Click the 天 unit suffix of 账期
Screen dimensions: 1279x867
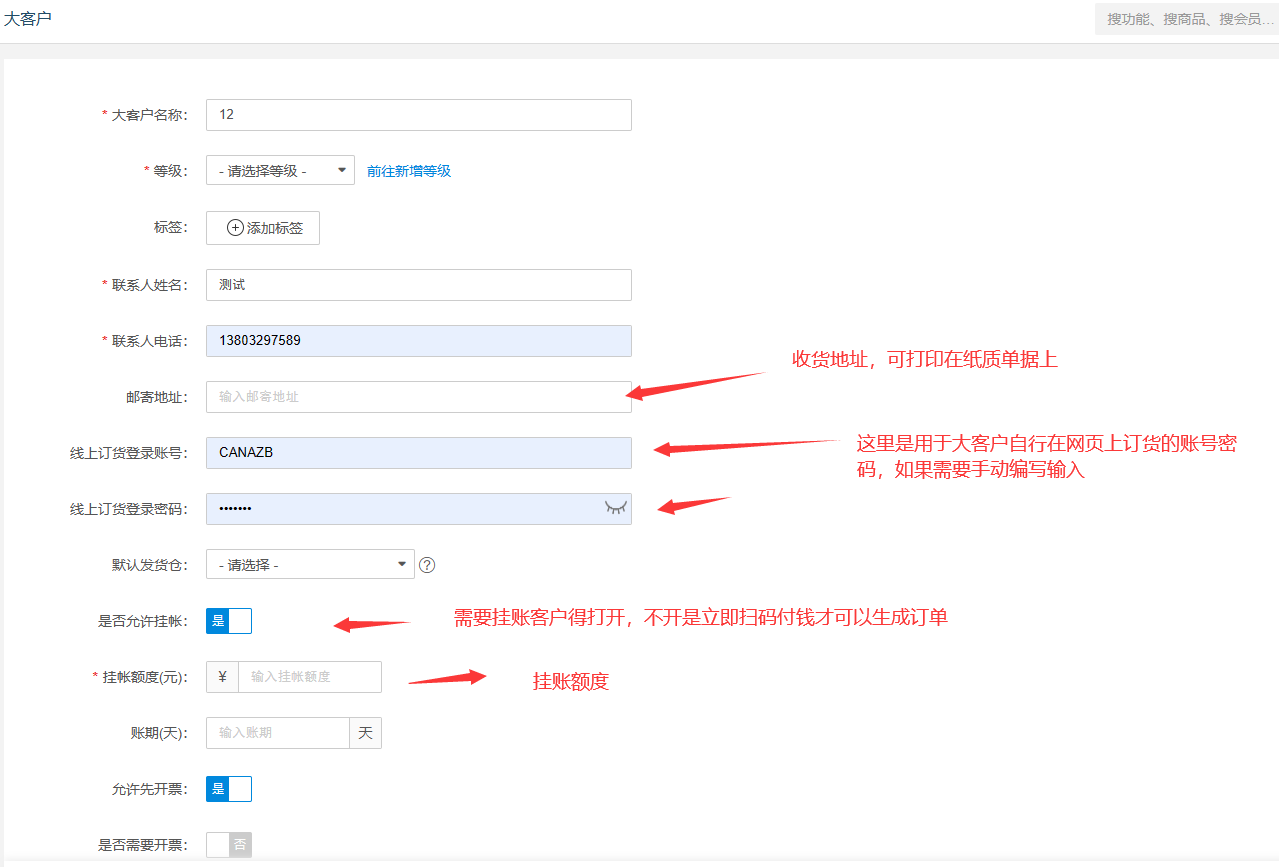[x=365, y=733]
